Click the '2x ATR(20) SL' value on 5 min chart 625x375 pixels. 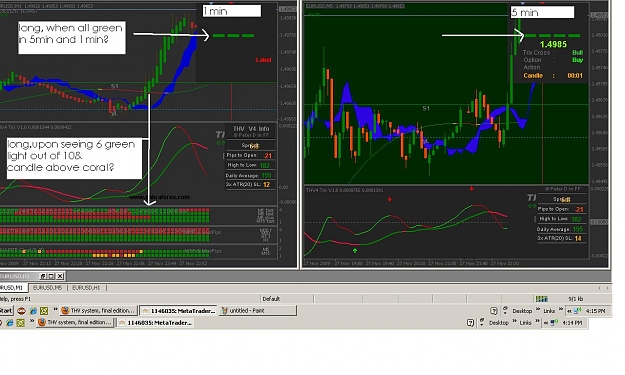[x=578, y=238]
